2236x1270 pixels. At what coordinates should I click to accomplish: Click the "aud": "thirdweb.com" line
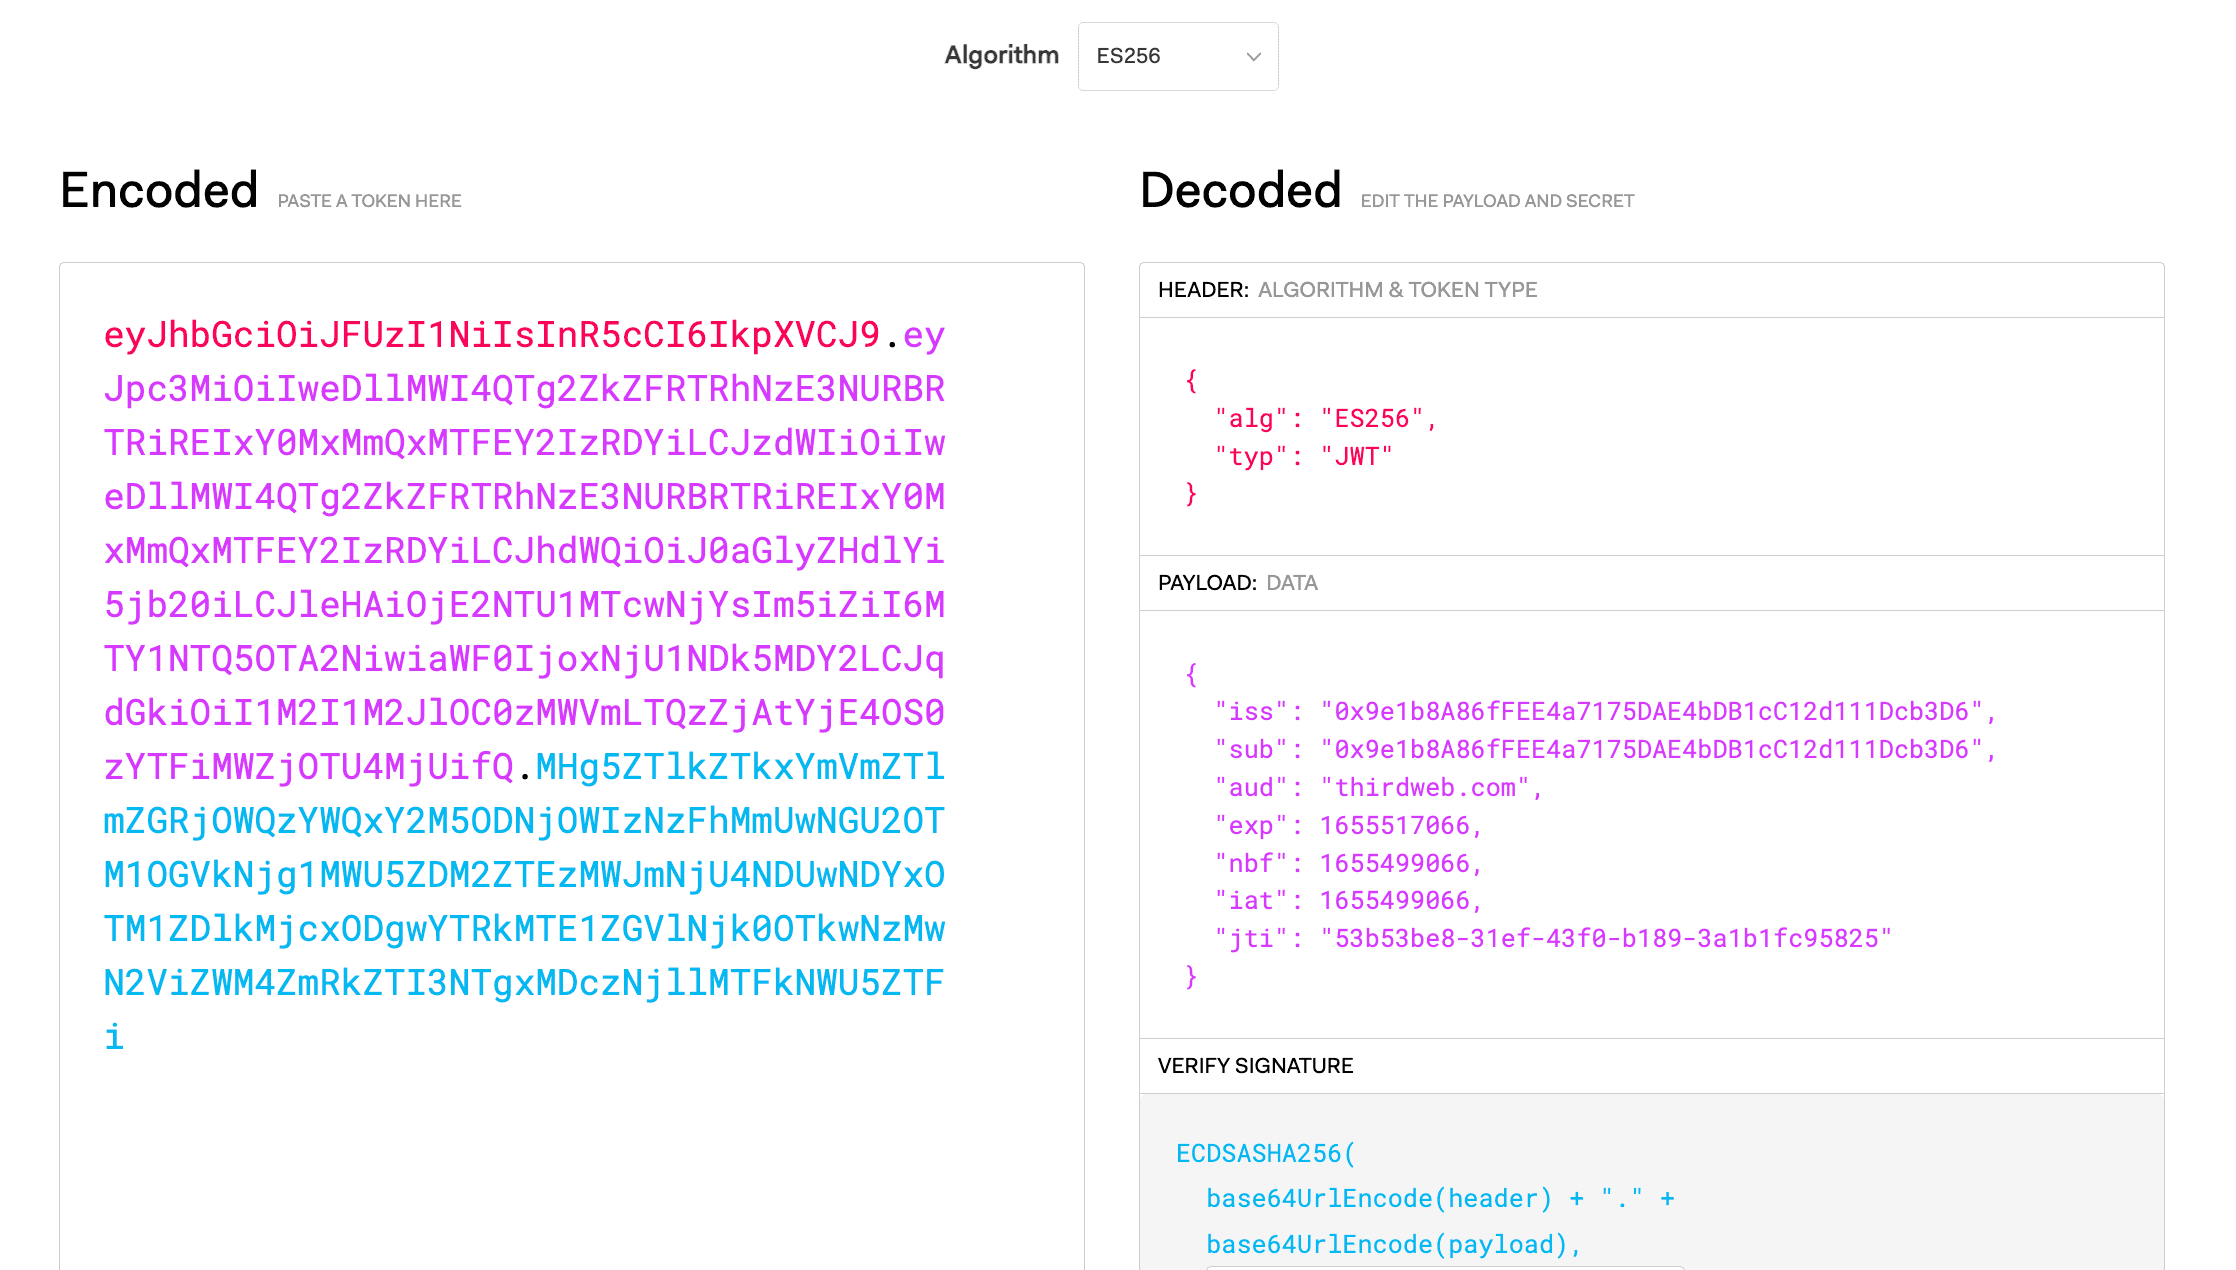click(1378, 788)
